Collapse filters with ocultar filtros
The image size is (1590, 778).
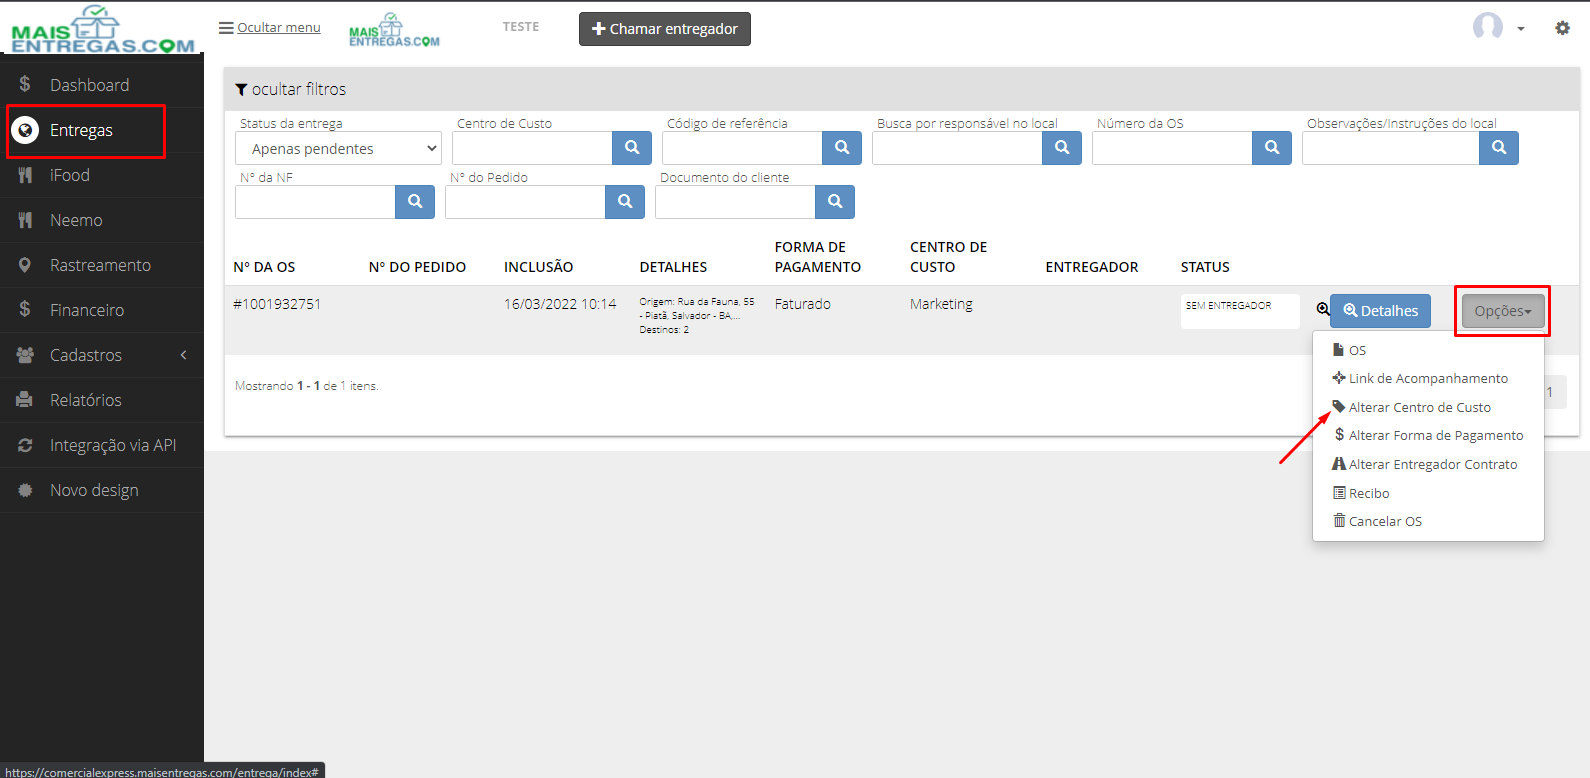(x=291, y=89)
